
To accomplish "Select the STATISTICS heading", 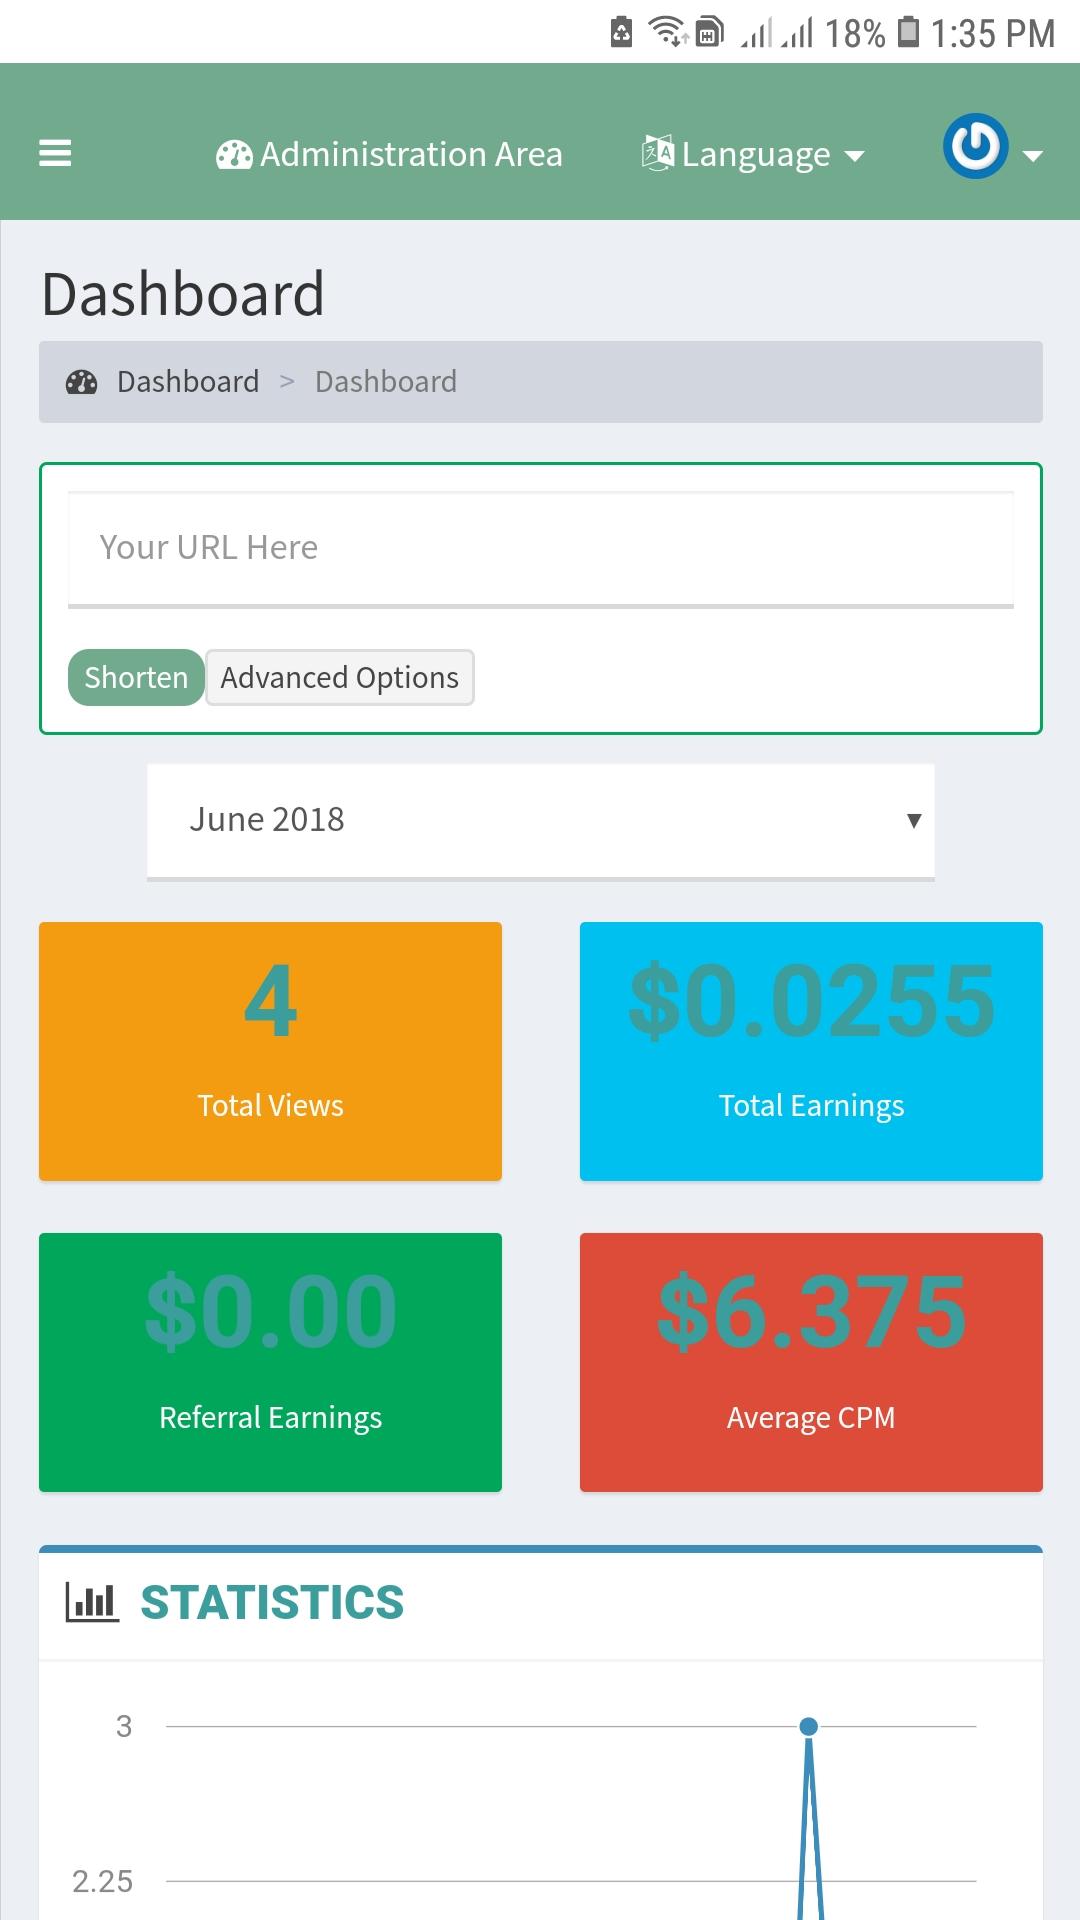I will [272, 1602].
